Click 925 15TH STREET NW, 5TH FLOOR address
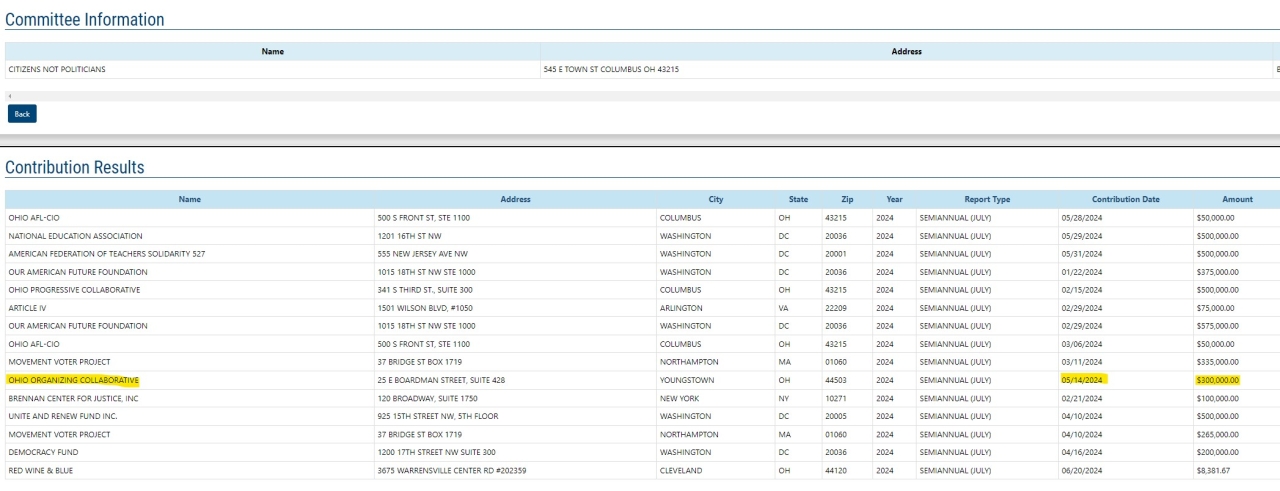The width and height of the screenshot is (1280, 491). pos(437,416)
